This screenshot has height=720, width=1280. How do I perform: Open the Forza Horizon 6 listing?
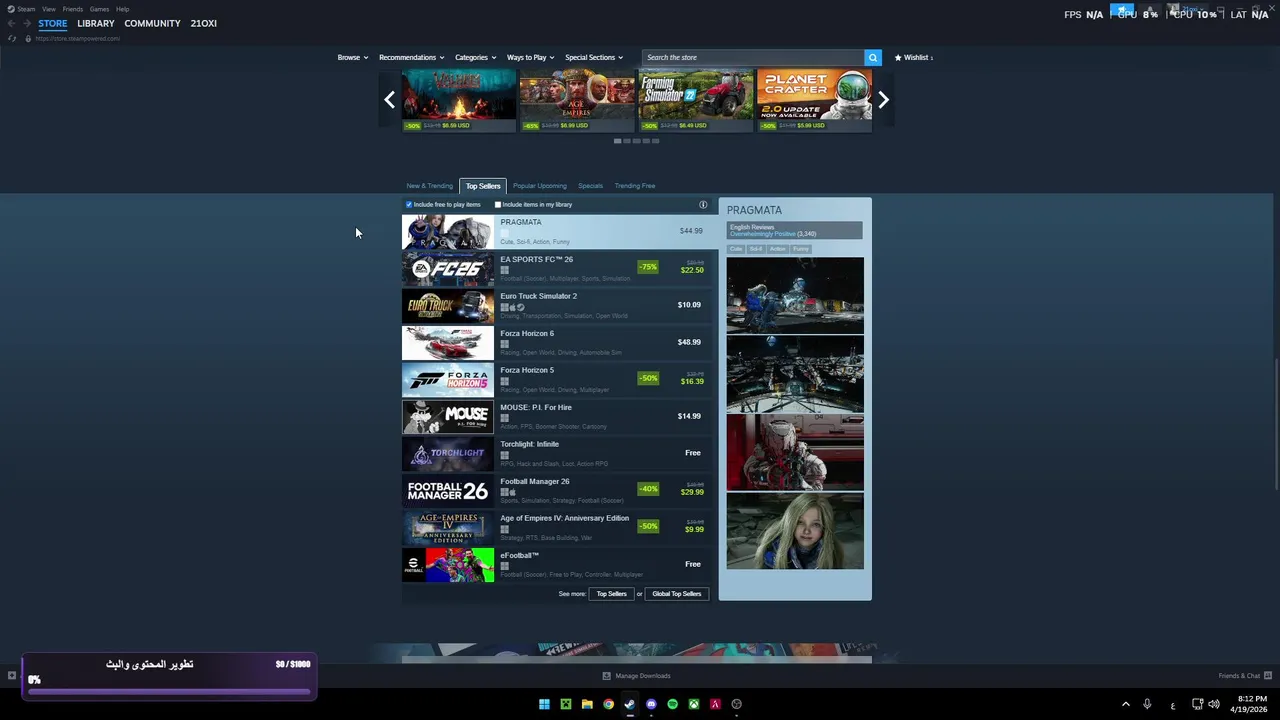pyautogui.click(x=559, y=343)
